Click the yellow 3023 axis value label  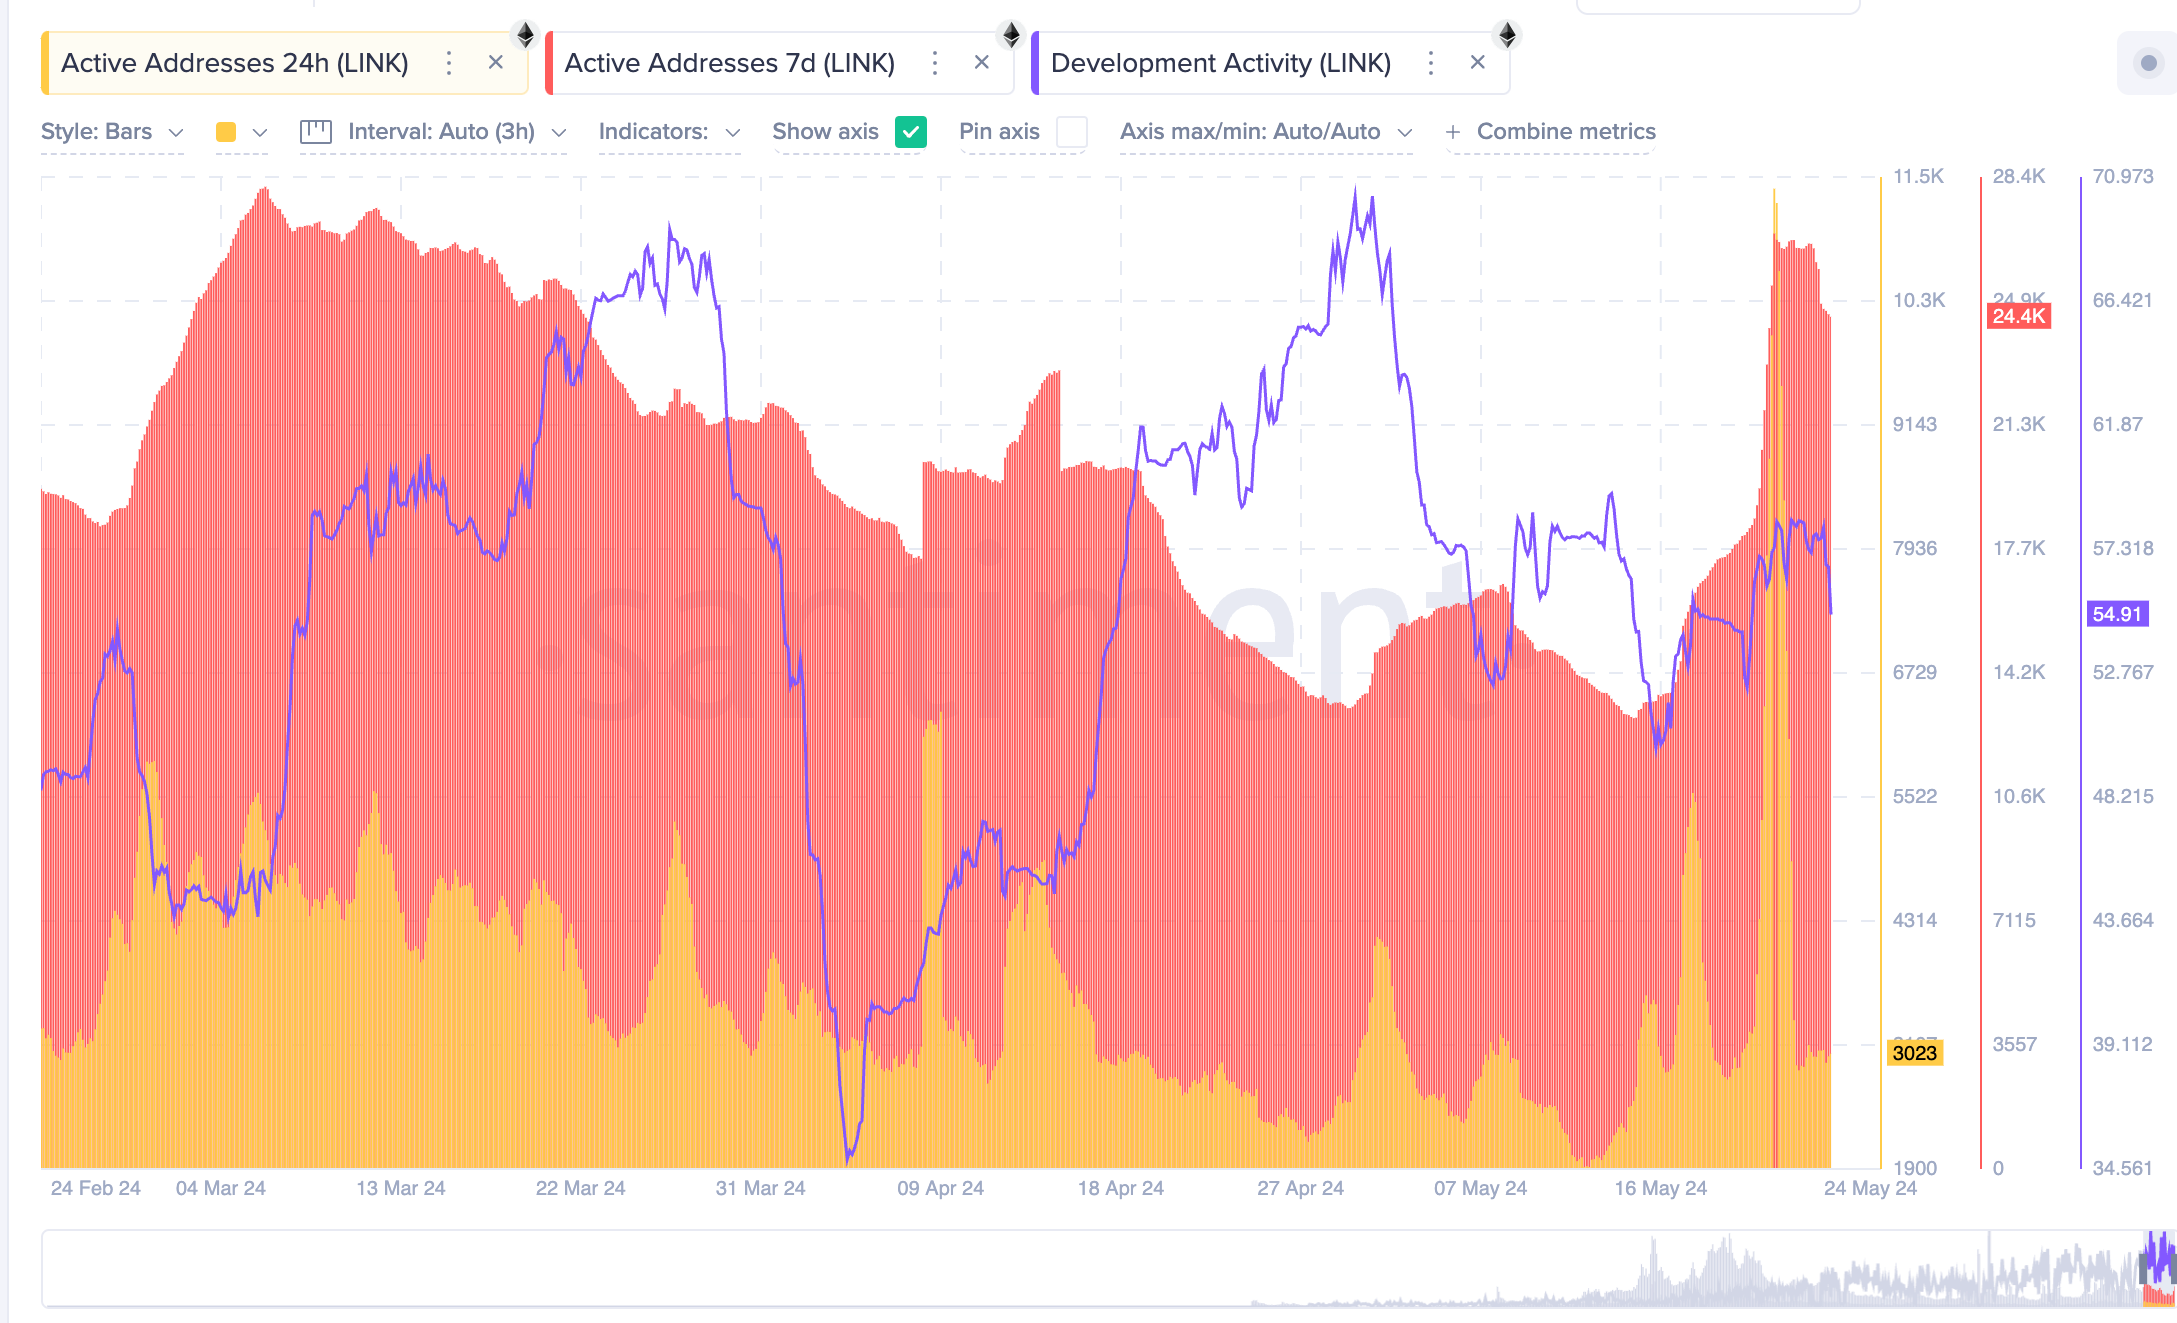pyautogui.click(x=1915, y=1053)
